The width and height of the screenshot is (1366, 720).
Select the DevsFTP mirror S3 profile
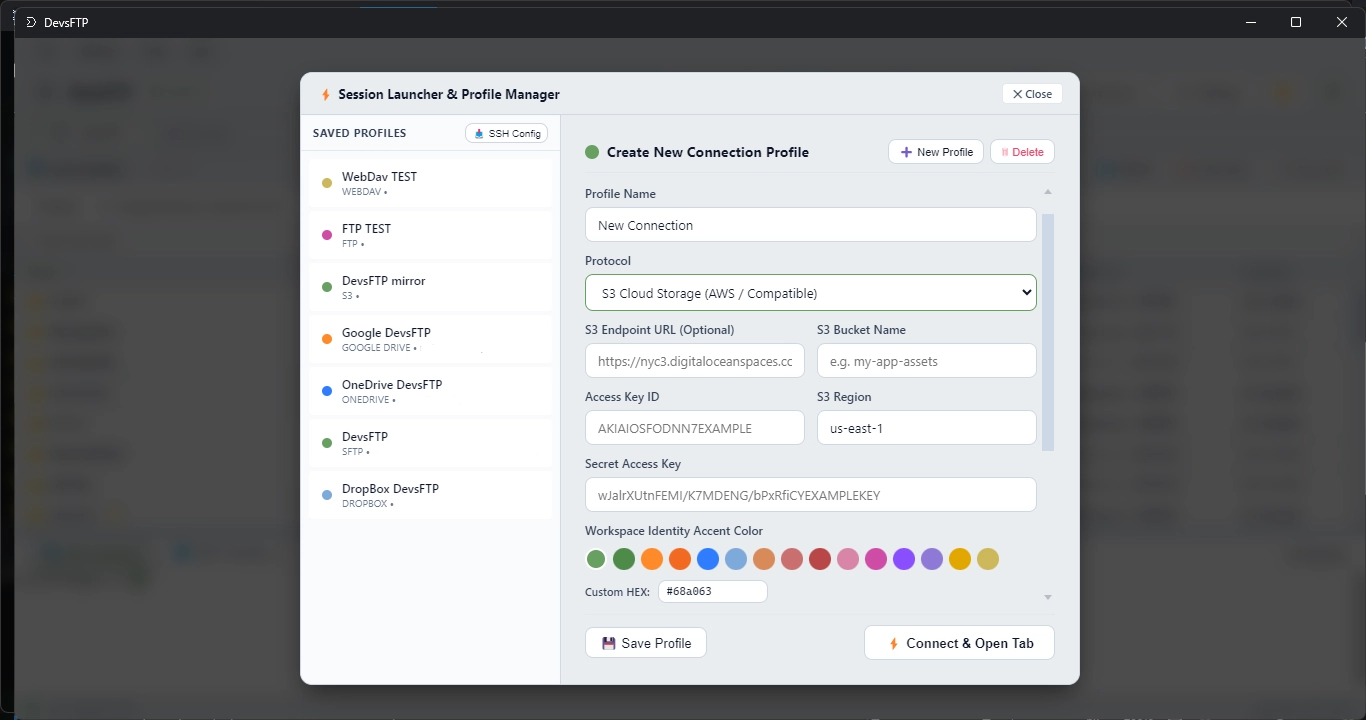click(431, 287)
